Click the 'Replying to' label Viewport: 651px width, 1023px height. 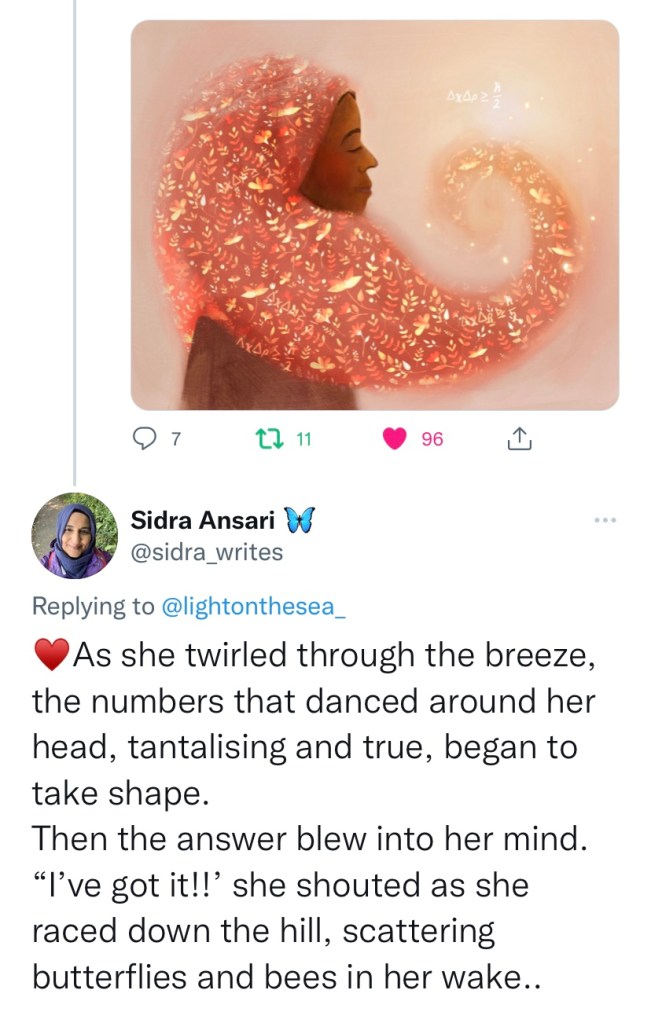click(93, 605)
